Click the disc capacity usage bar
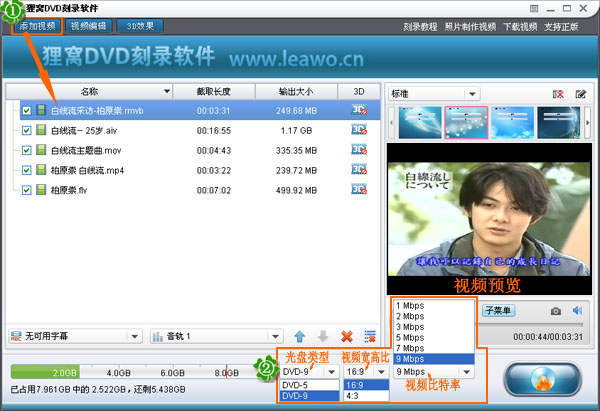The width and height of the screenshot is (600, 411). pos(134,372)
